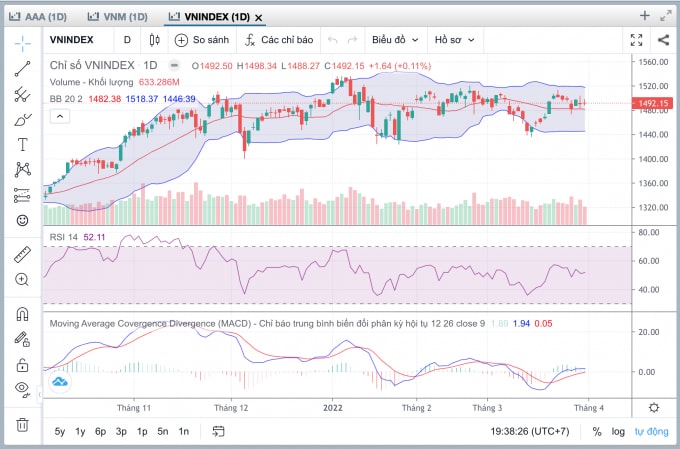Open Các chỉ báo indicators button
Image resolution: width=680 pixels, height=449 pixels.
pos(279,40)
